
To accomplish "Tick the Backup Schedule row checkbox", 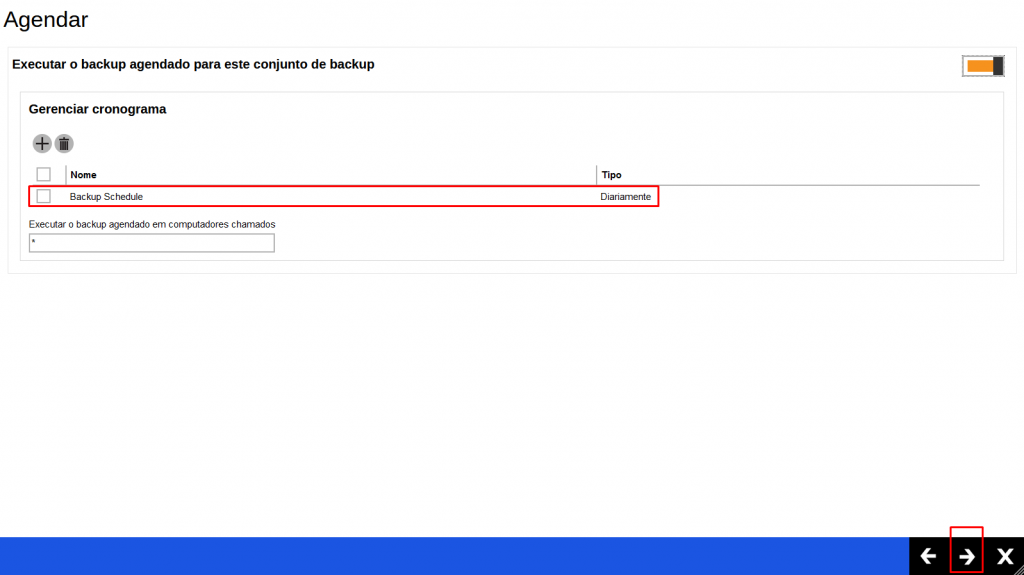I will click(x=43, y=196).
